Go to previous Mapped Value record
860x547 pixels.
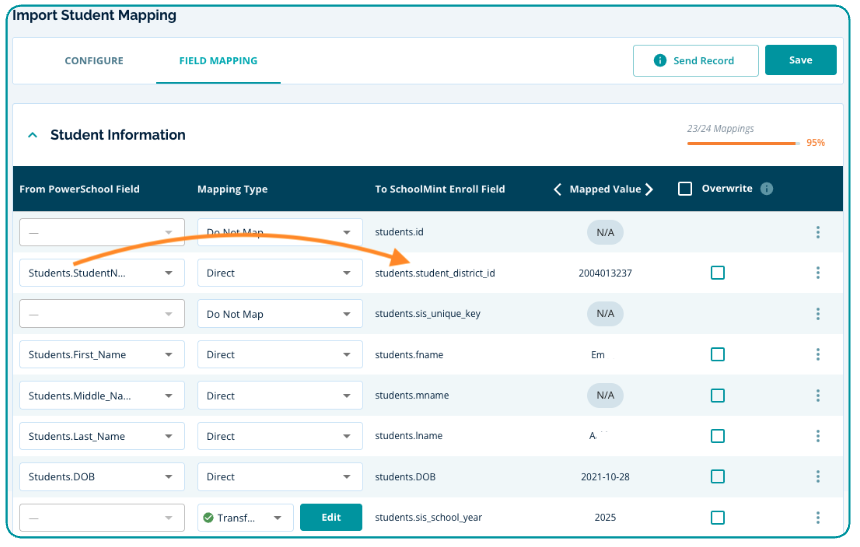(558, 189)
